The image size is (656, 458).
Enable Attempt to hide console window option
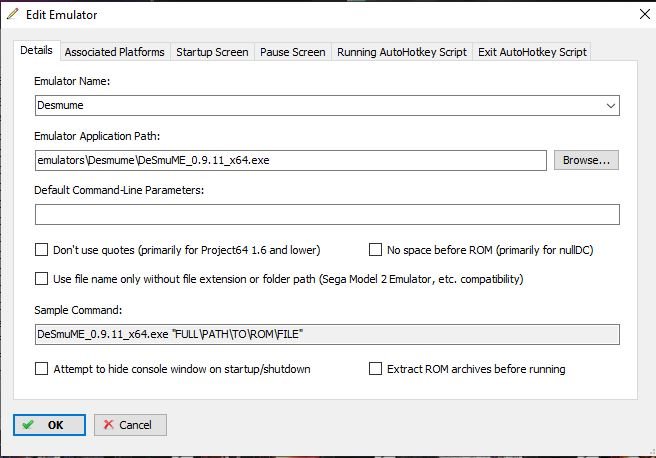pyautogui.click(x=41, y=368)
